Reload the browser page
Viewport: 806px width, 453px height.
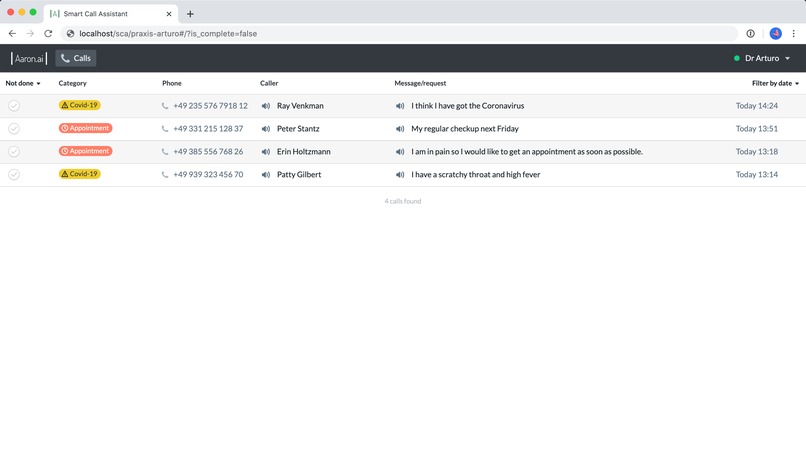coord(48,33)
